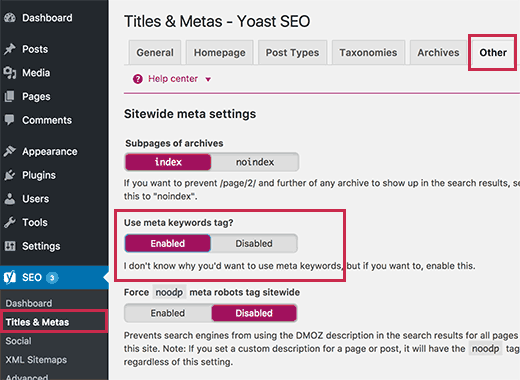The height and width of the screenshot is (380, 520).
Task: Expand the Help center dropdown arrow
Action: [x=208, y=79]
